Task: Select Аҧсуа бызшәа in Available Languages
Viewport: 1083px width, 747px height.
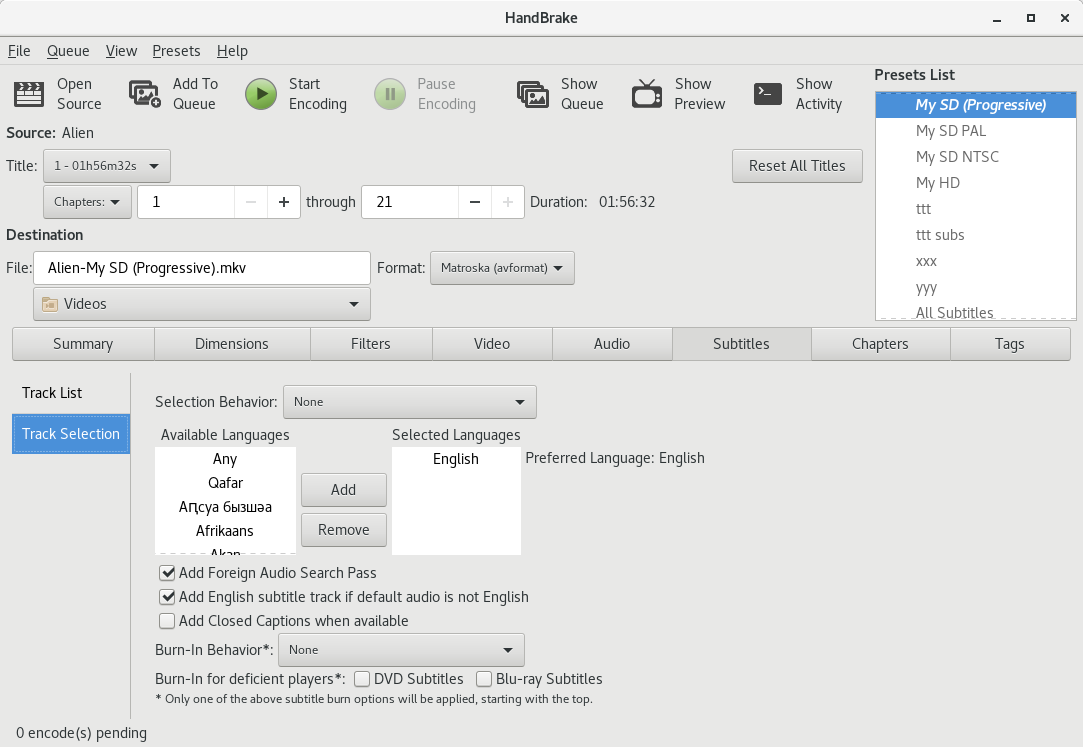Action: pos(225,507)
